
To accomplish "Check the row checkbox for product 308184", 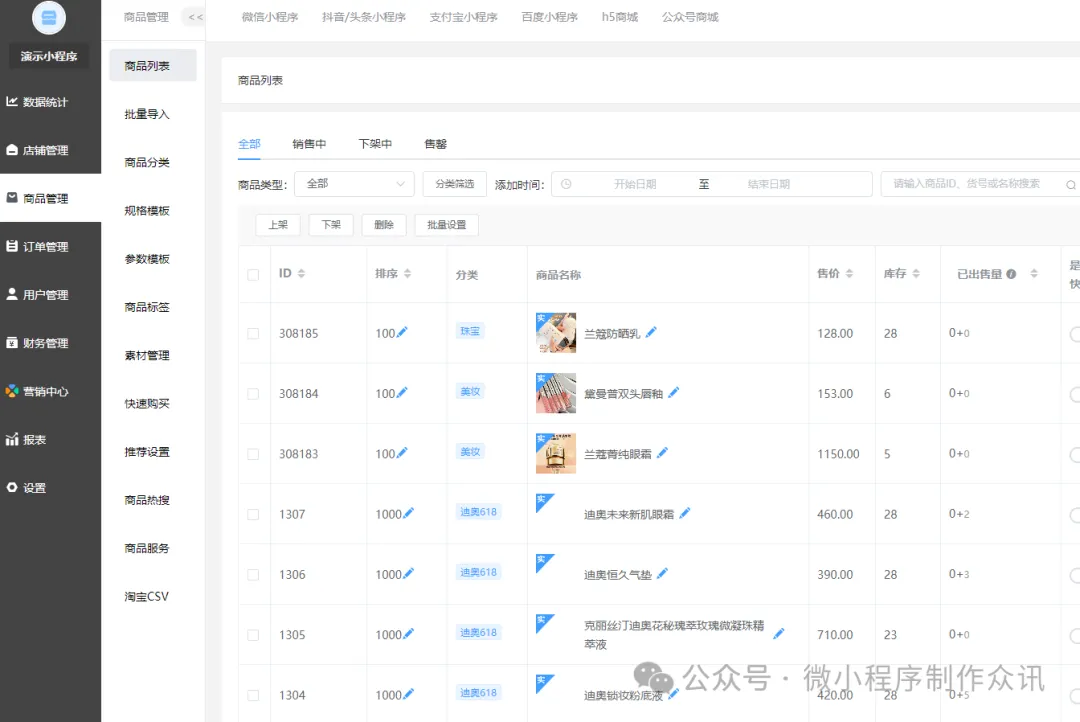I will 253,394.
